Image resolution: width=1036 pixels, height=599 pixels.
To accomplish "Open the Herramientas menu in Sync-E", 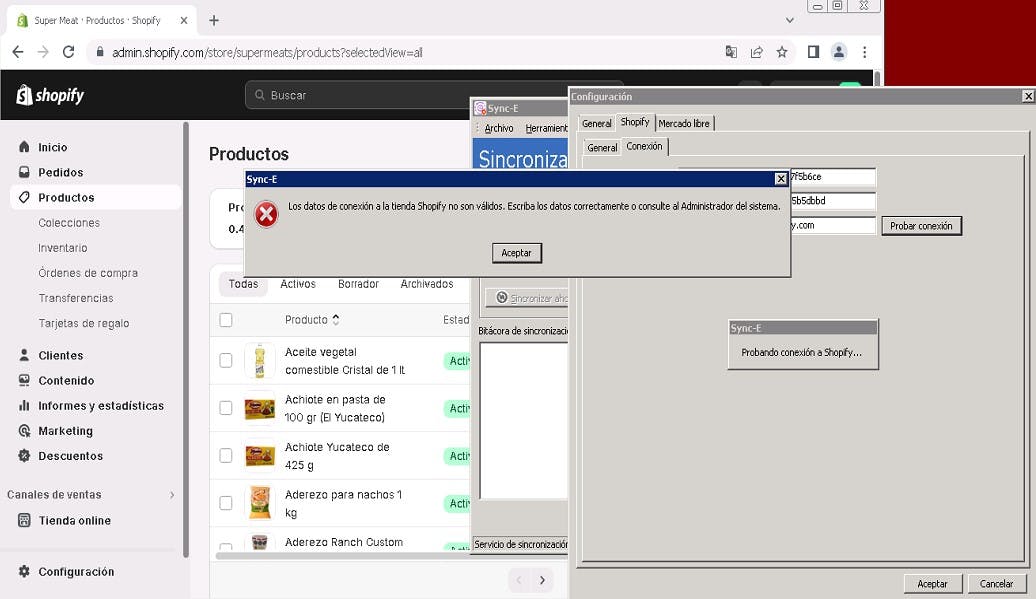I will pyautogui.click(x=546, y=128).
